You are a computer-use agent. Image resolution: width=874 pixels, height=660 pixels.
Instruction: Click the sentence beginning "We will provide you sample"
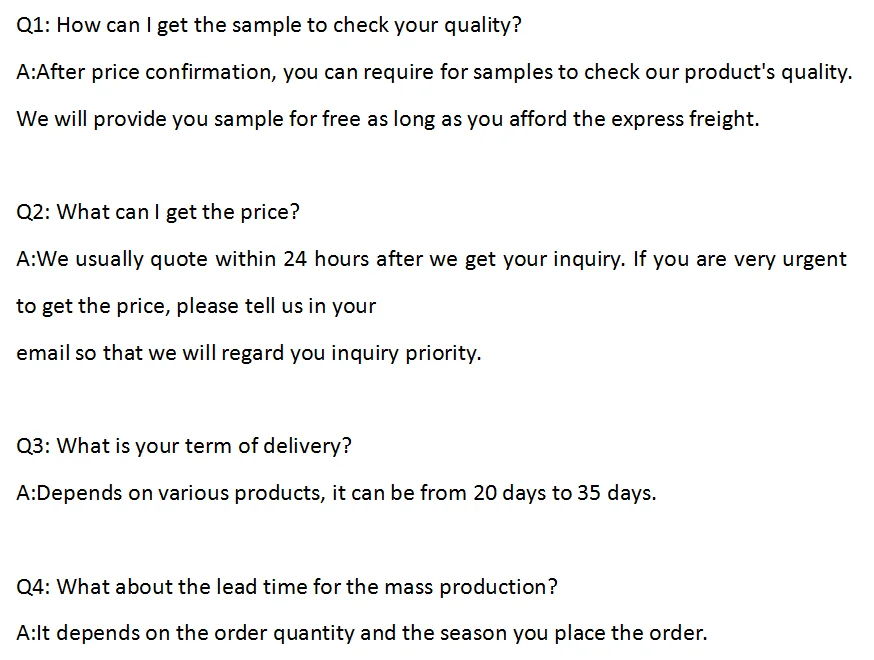(388, 119)
